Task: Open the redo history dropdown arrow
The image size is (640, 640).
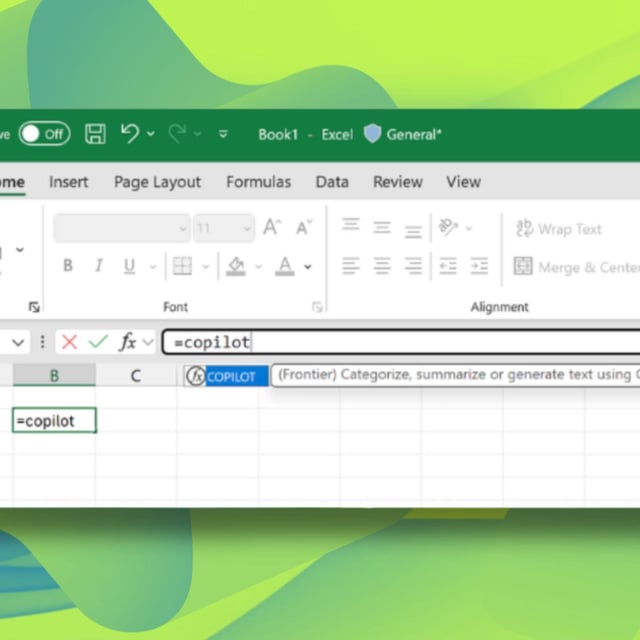Action: pos(198,133)
